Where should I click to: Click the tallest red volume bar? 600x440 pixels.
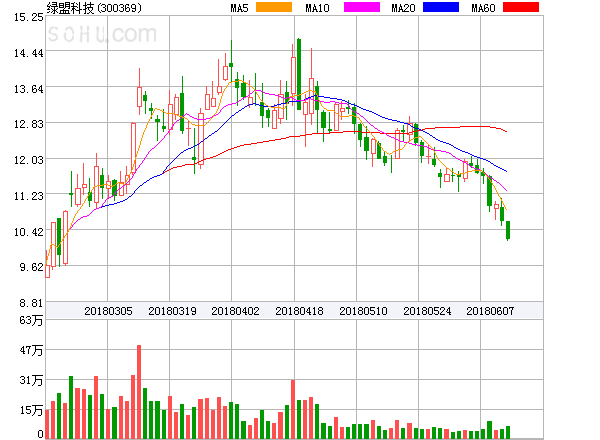139,392
